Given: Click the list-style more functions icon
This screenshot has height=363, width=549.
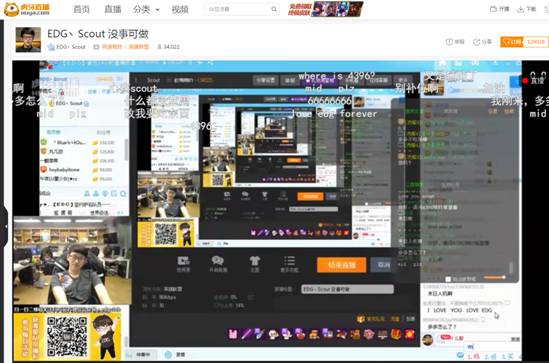Looking at the screenshot, I should click(x=289, y=261).
